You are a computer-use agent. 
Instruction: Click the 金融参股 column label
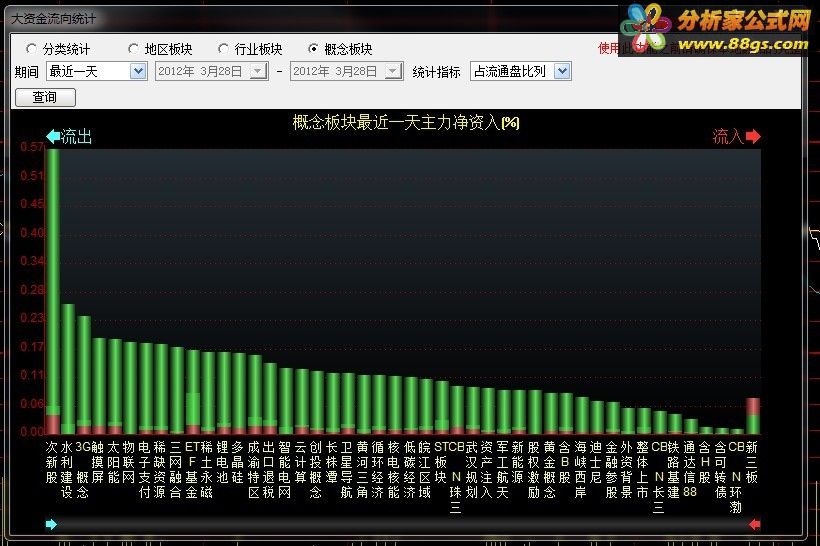(x=611, y=470)
